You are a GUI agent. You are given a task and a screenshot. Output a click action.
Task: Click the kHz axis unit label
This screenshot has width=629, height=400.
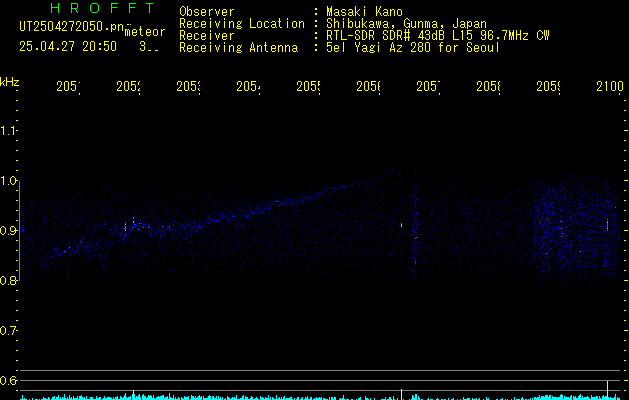[9, 82]
